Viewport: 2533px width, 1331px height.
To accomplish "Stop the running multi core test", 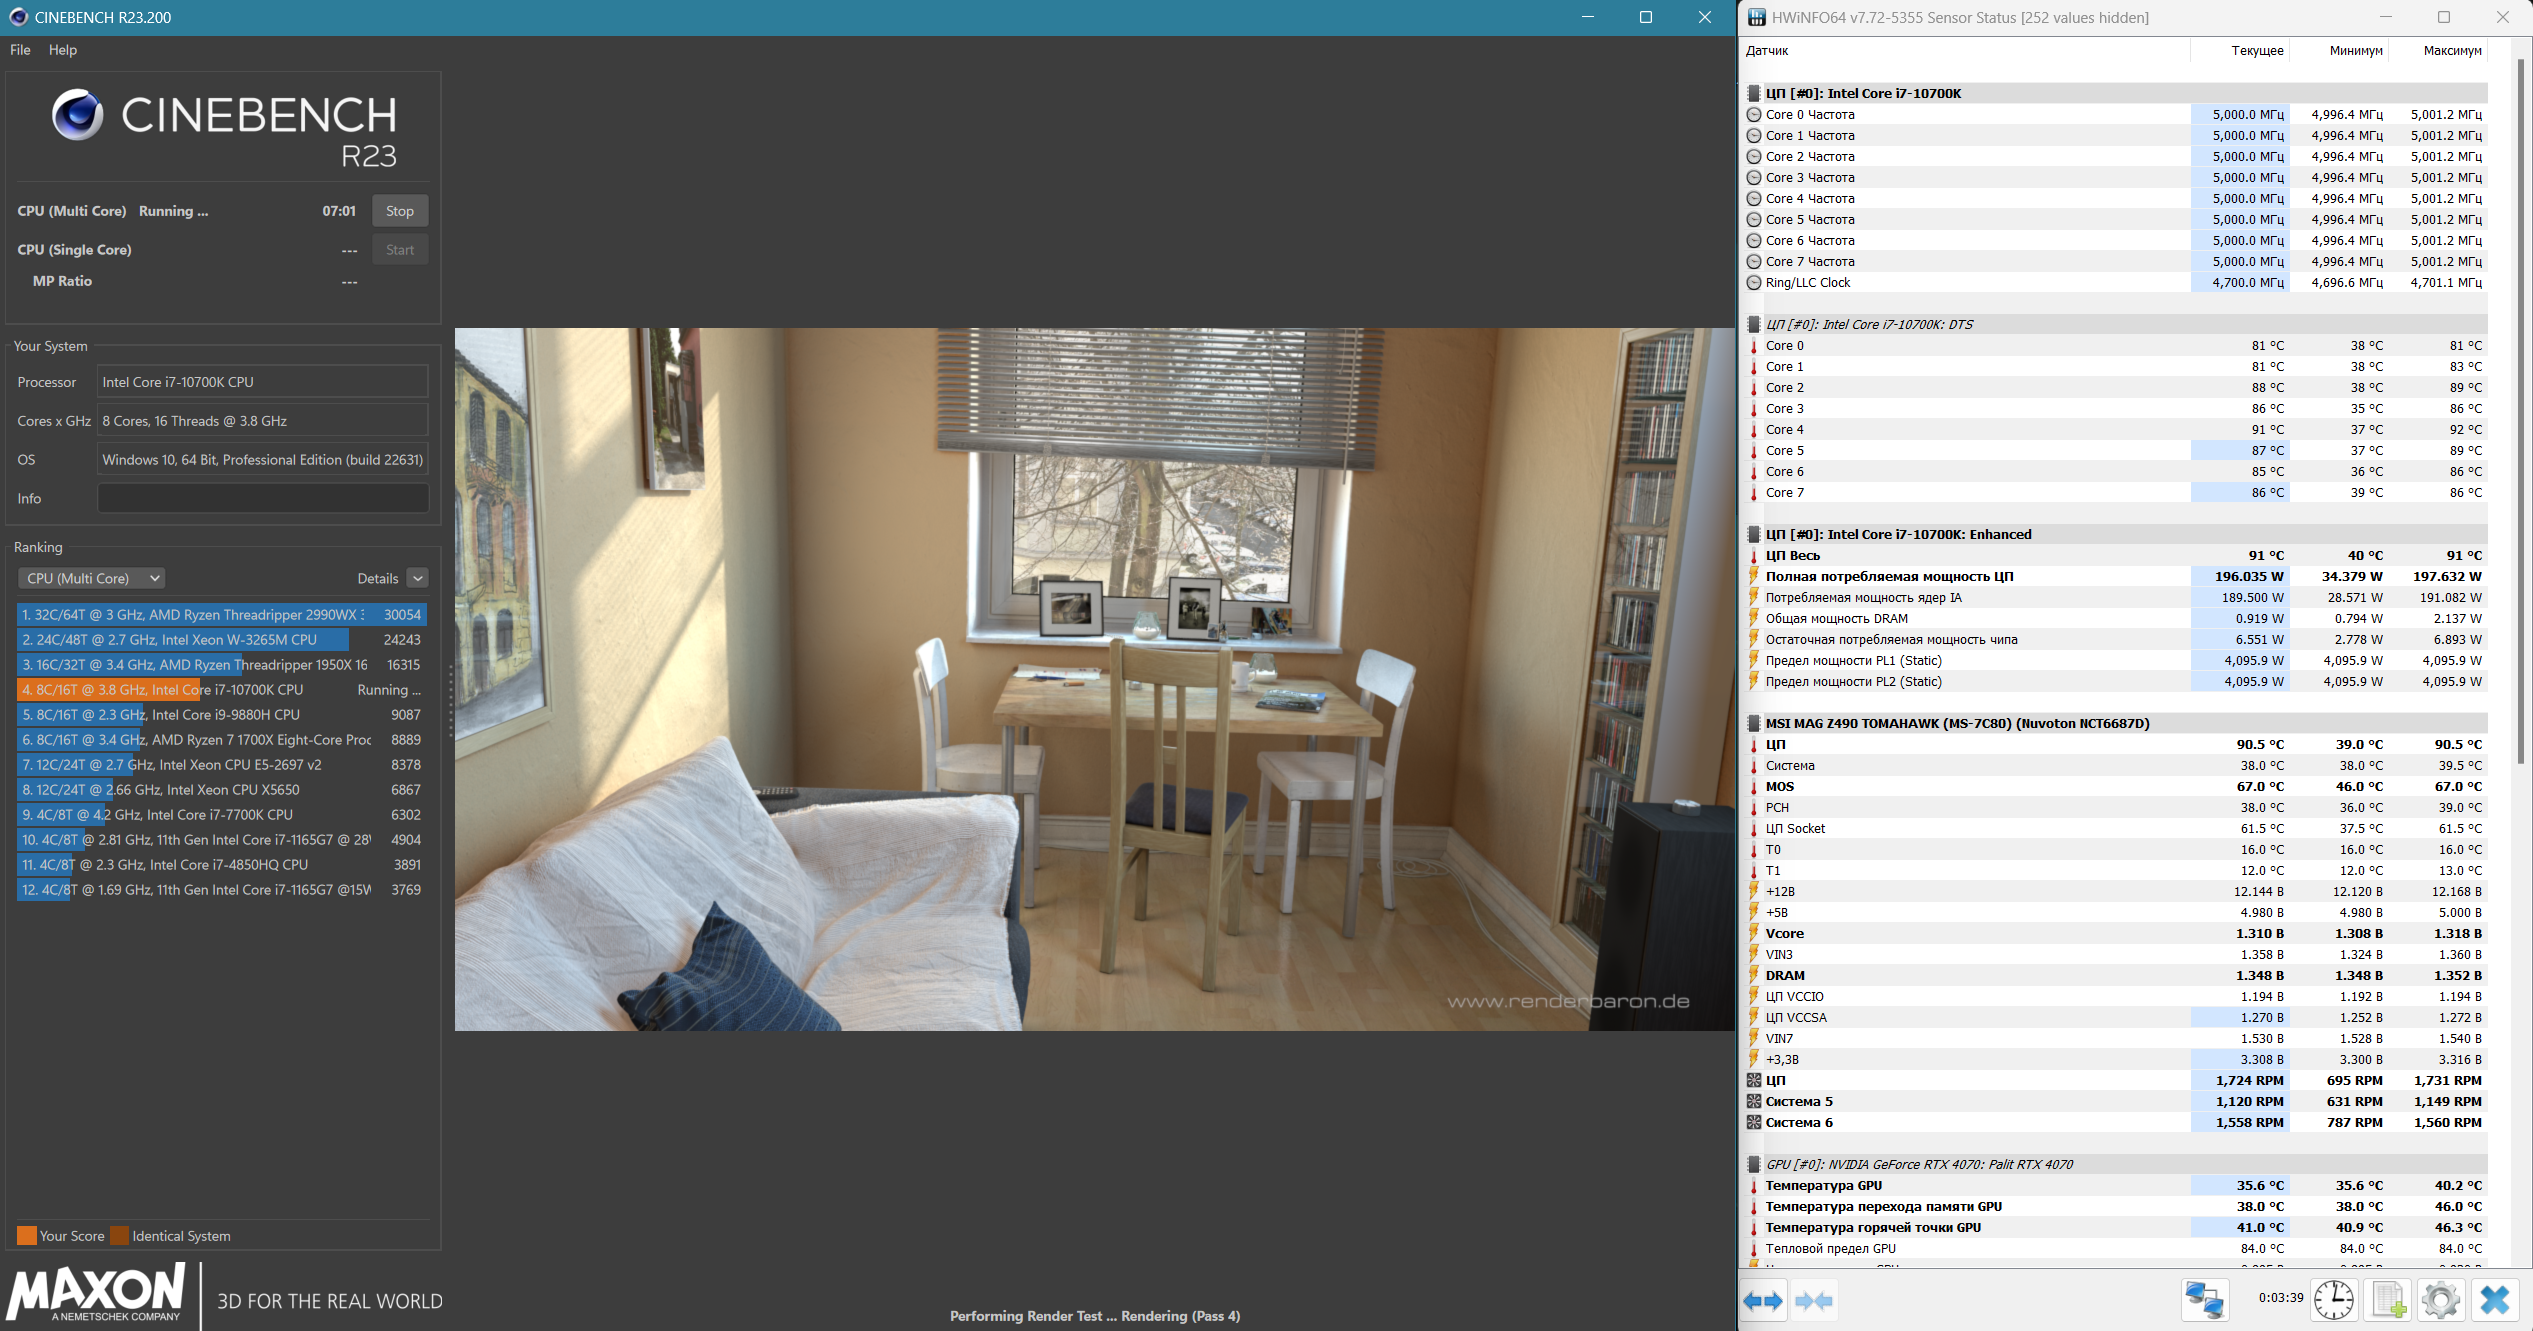I will pos(400,211).
